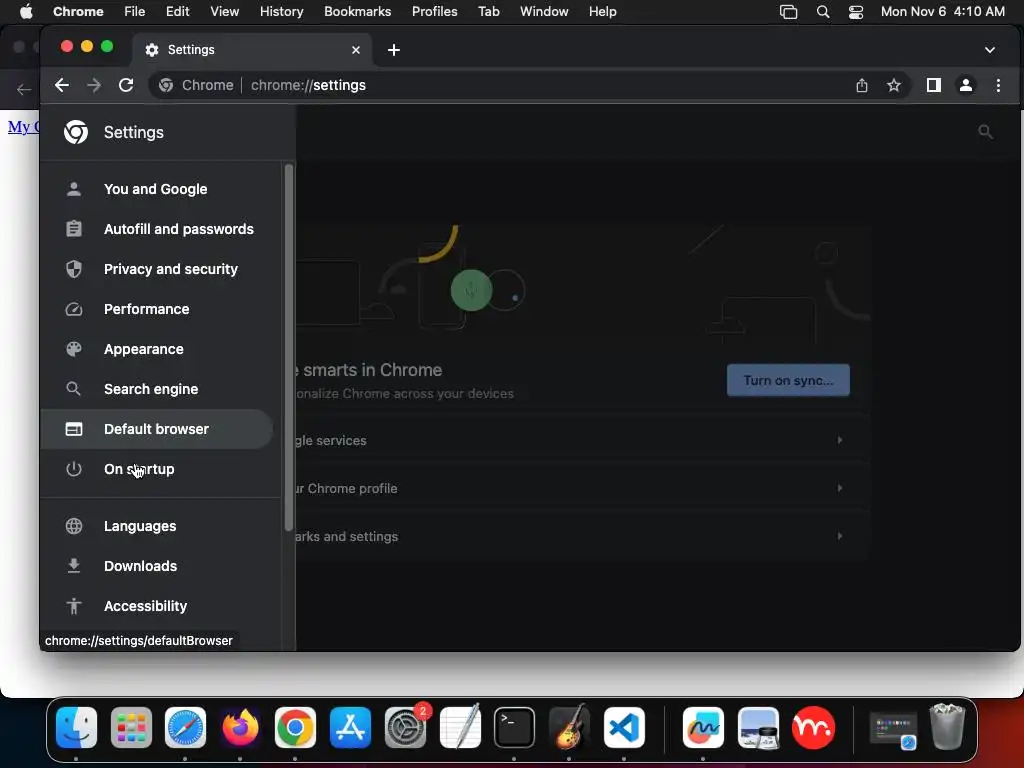
Task: Open Finder from the Dock
Action: point(76,727)
